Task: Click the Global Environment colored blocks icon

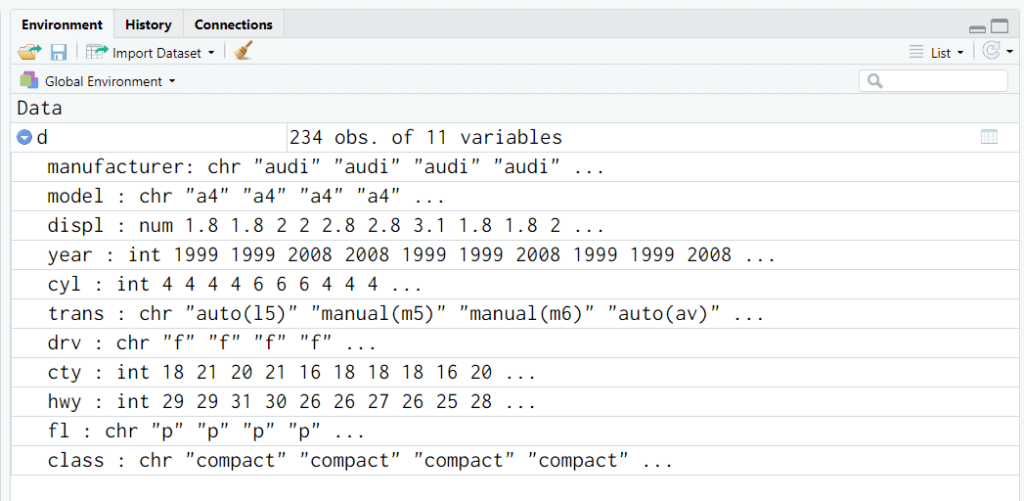Action: (29, 81)
